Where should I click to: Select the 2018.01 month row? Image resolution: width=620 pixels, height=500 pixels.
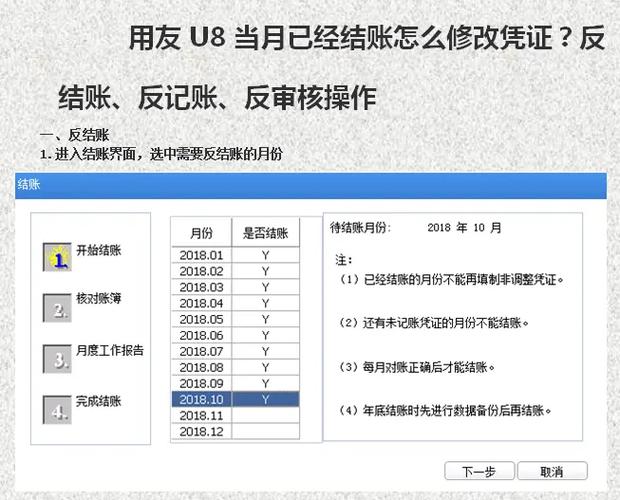tap(235, 255)
